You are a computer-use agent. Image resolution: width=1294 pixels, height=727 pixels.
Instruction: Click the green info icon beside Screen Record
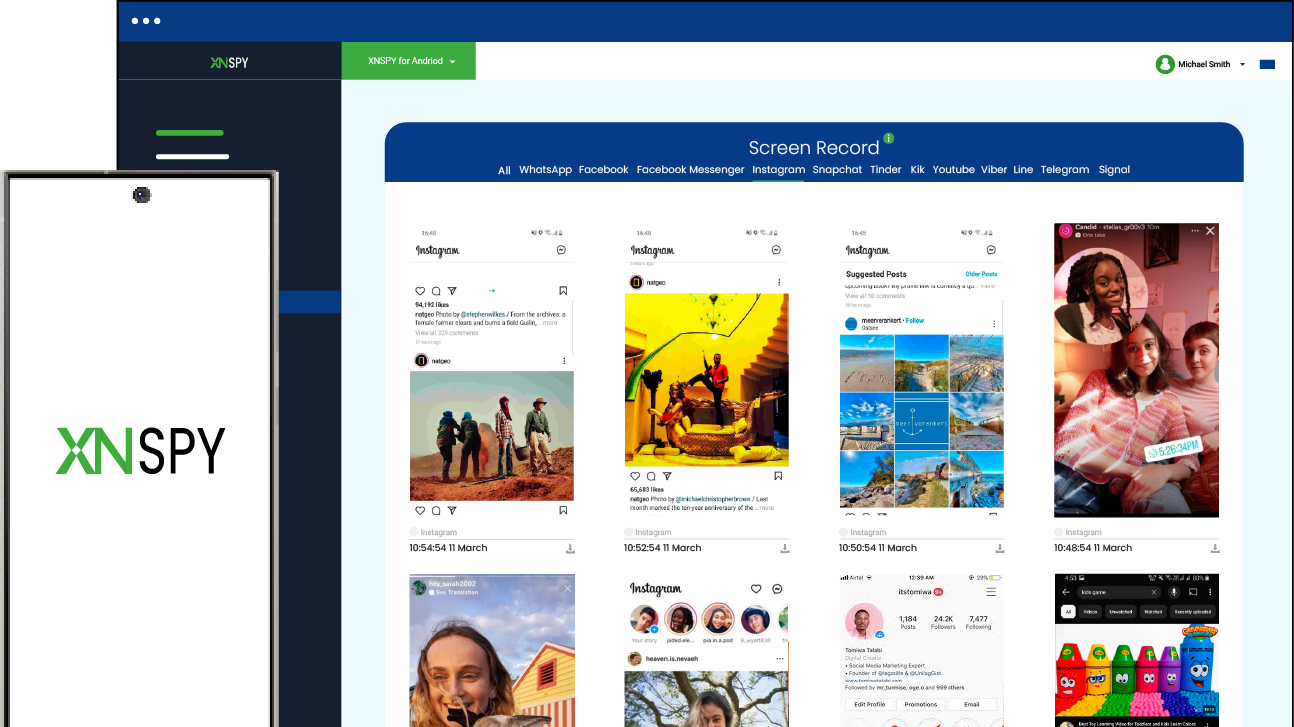(888, 138)
